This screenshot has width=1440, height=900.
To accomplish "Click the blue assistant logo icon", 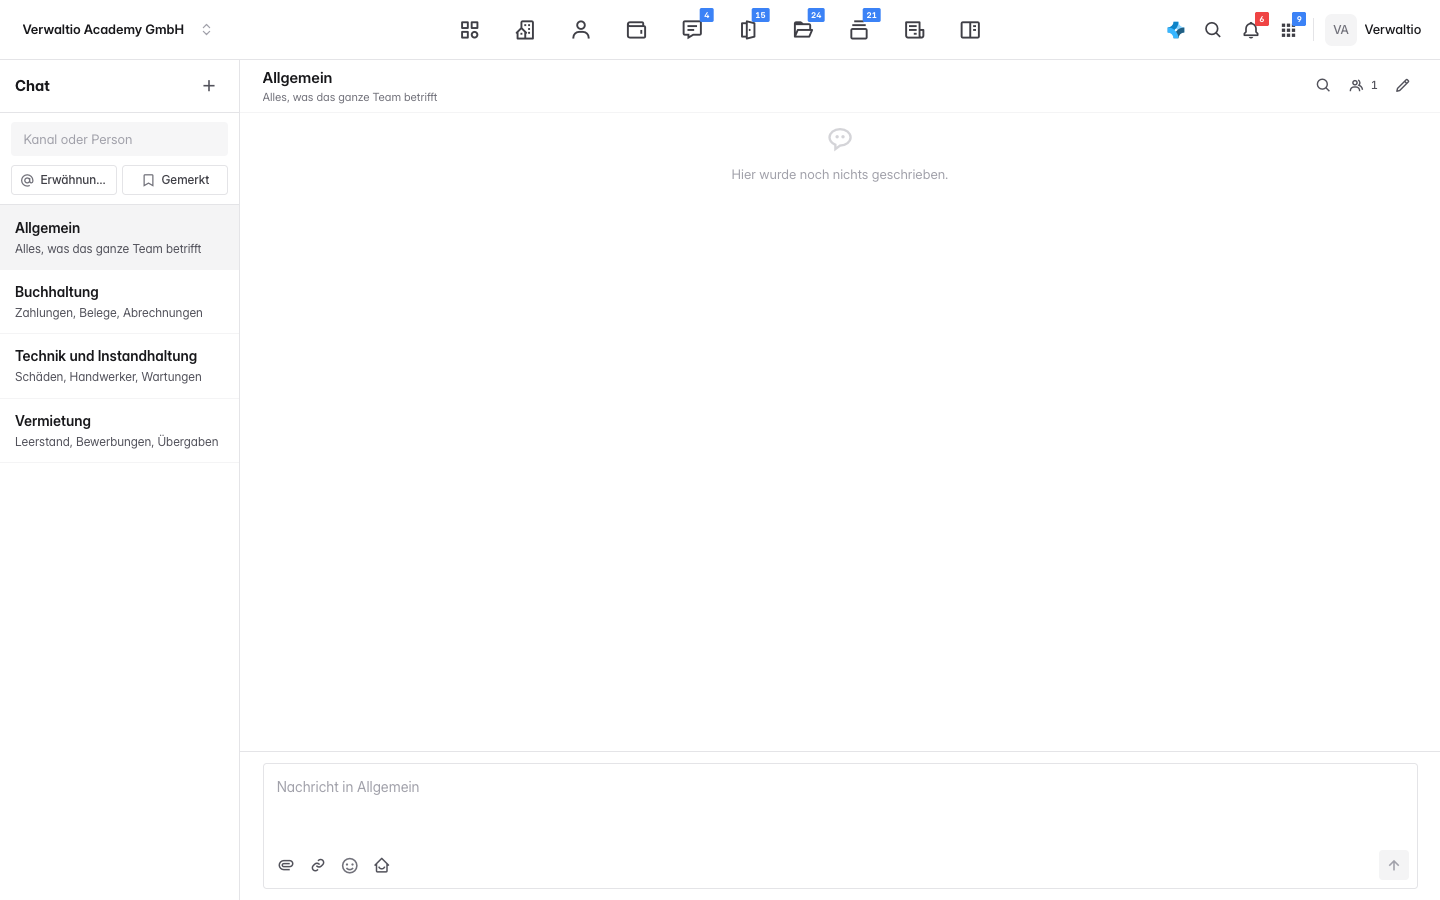I will click(x=1176, y=30).
